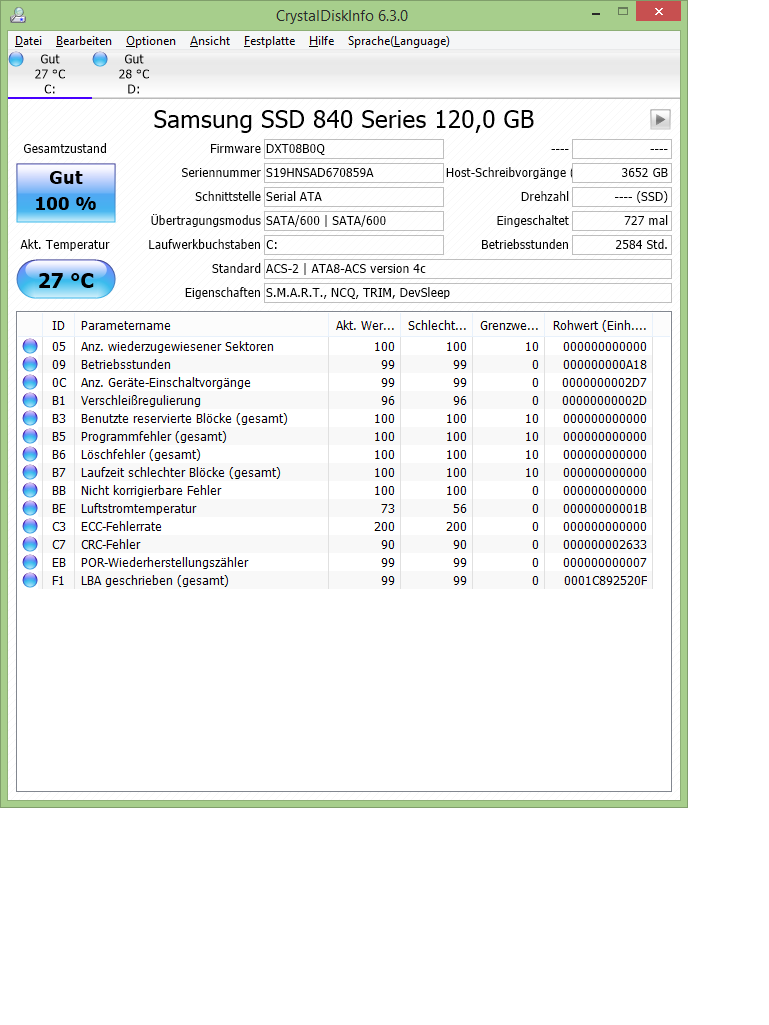Click status circle for LBA geschrieben row
This screenshot has height=1025, width=769.
(x=30, y=580)
